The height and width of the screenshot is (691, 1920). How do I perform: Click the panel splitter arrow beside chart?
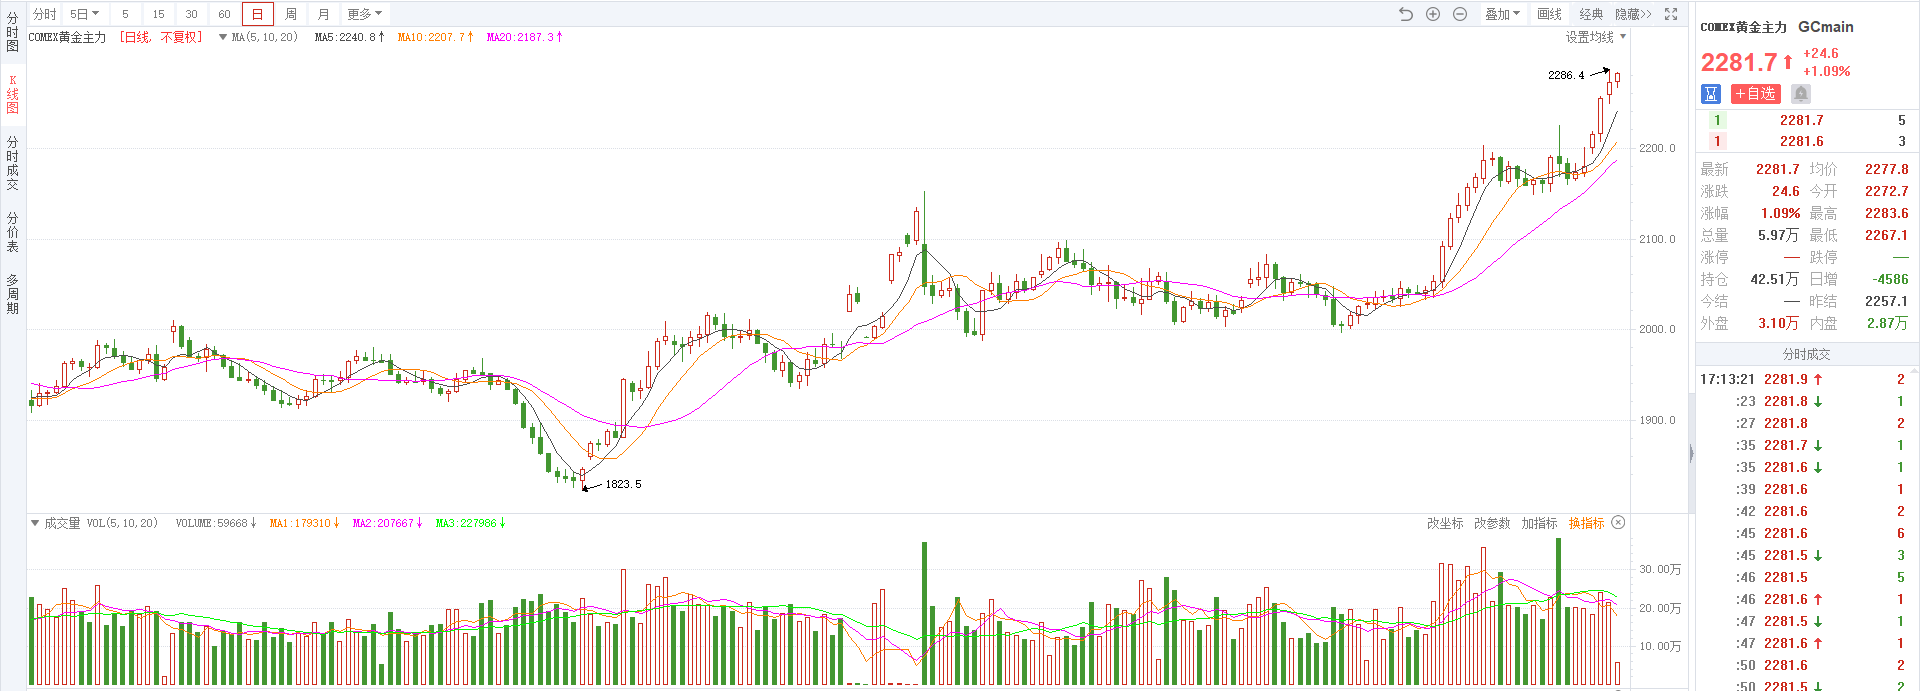coord(1691,453)
